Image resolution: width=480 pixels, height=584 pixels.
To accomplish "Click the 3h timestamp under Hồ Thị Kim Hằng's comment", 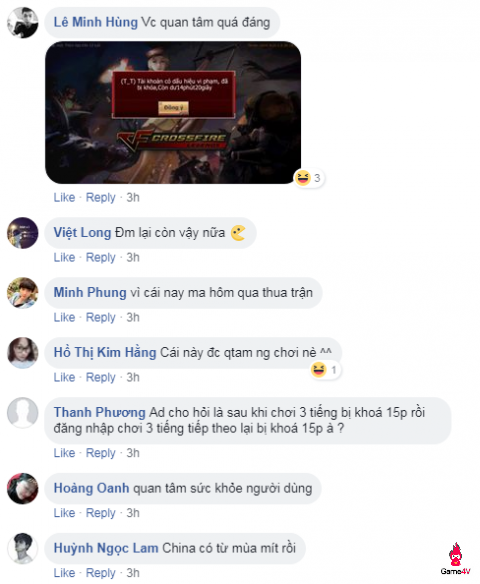I will point(133,377).
